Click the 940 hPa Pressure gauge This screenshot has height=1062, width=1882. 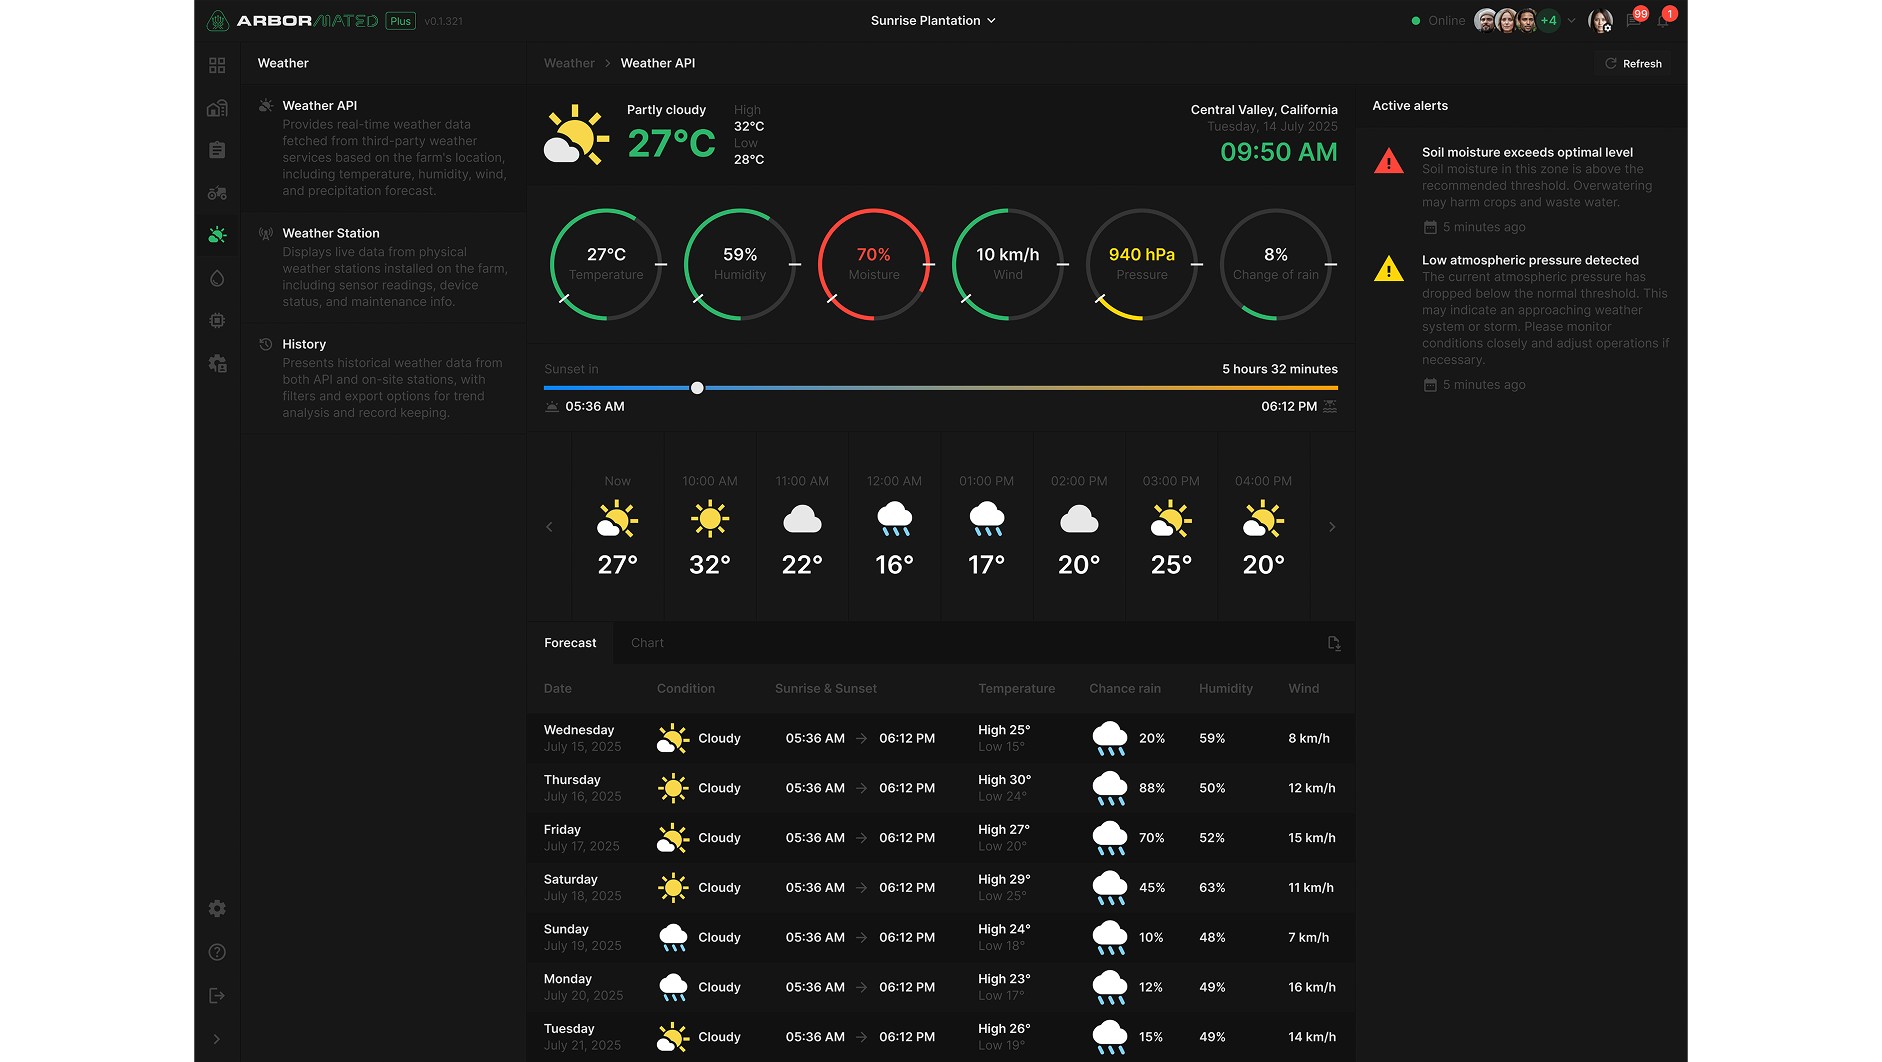coord(1142,264)
